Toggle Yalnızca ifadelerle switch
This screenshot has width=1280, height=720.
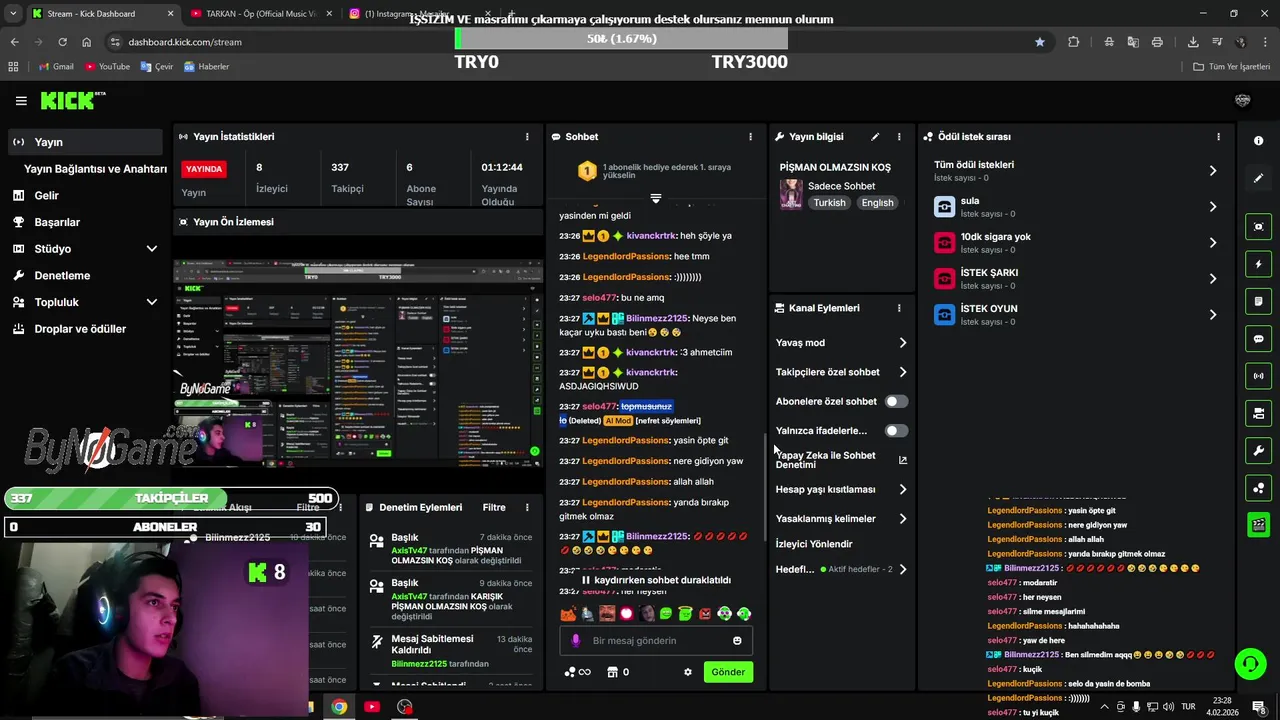click(x=896, y=431)
